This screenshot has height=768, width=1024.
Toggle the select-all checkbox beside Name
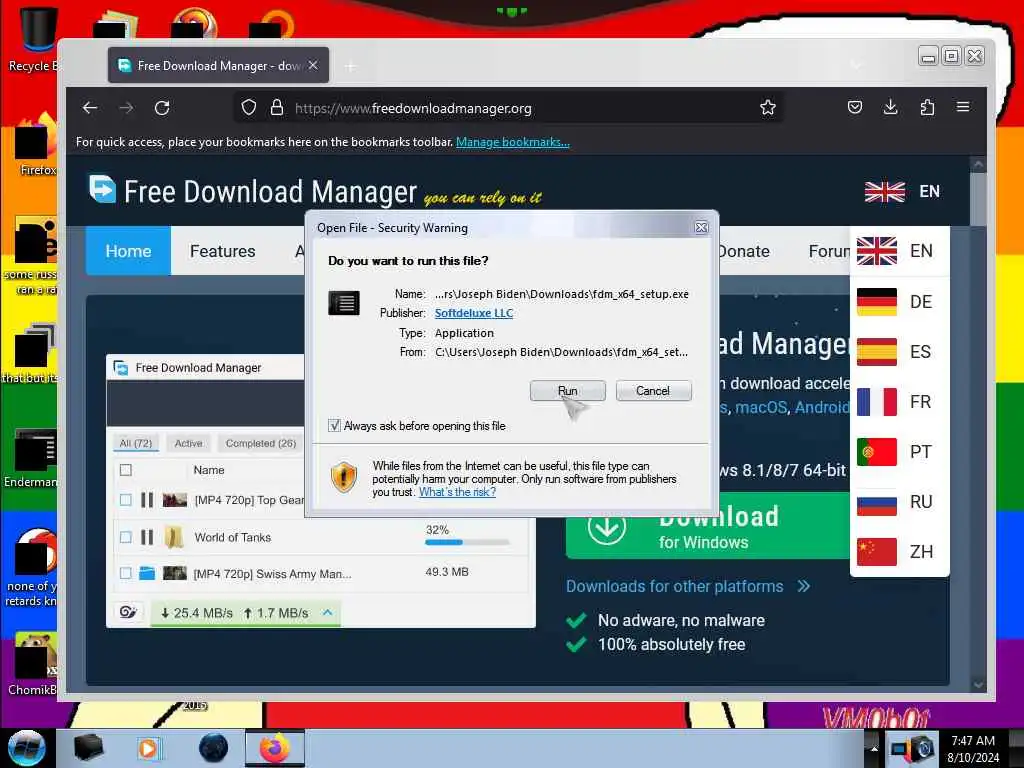click(x=126, y=470)
